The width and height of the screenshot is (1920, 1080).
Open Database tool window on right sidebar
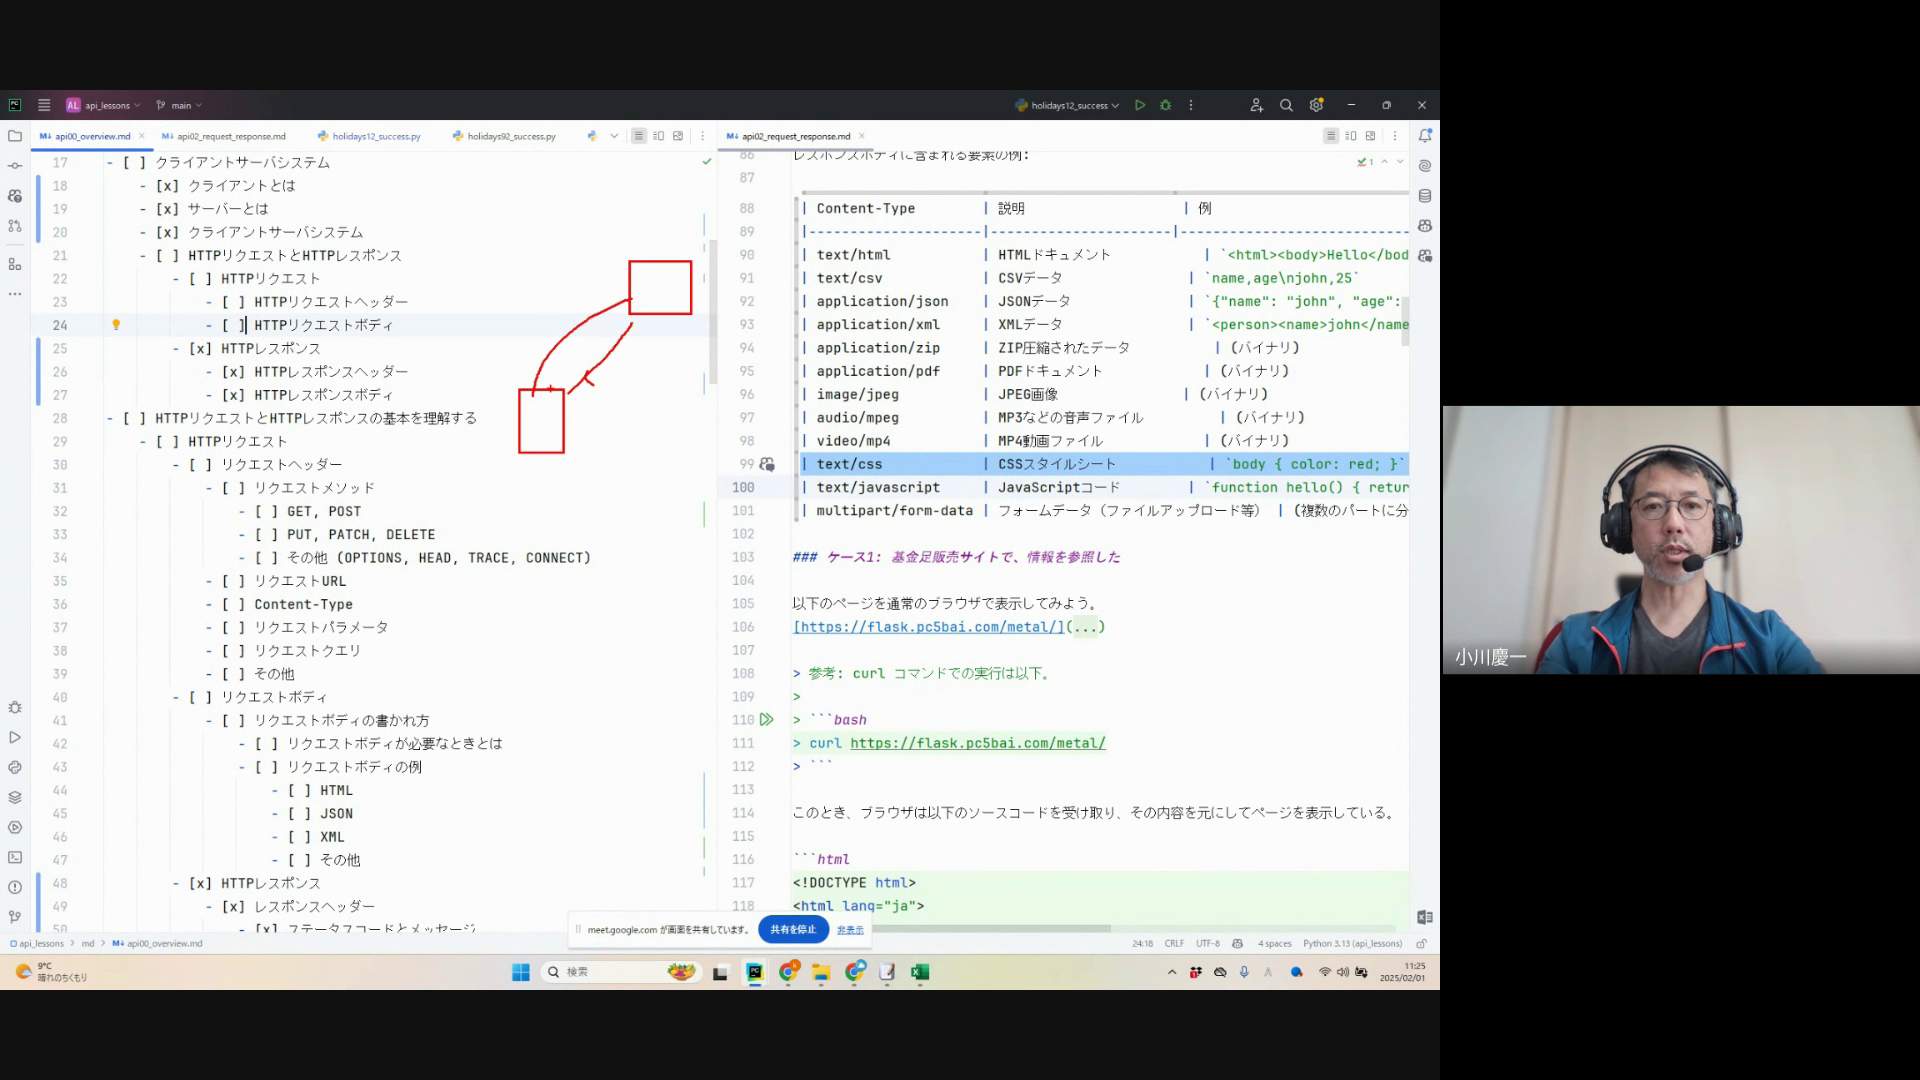(1425, 196)
